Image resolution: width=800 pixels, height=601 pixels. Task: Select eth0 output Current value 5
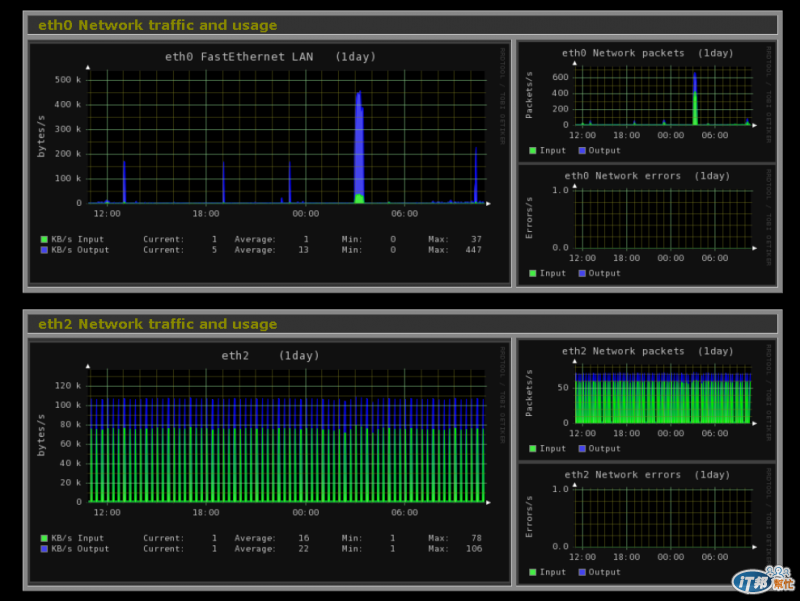214,250
